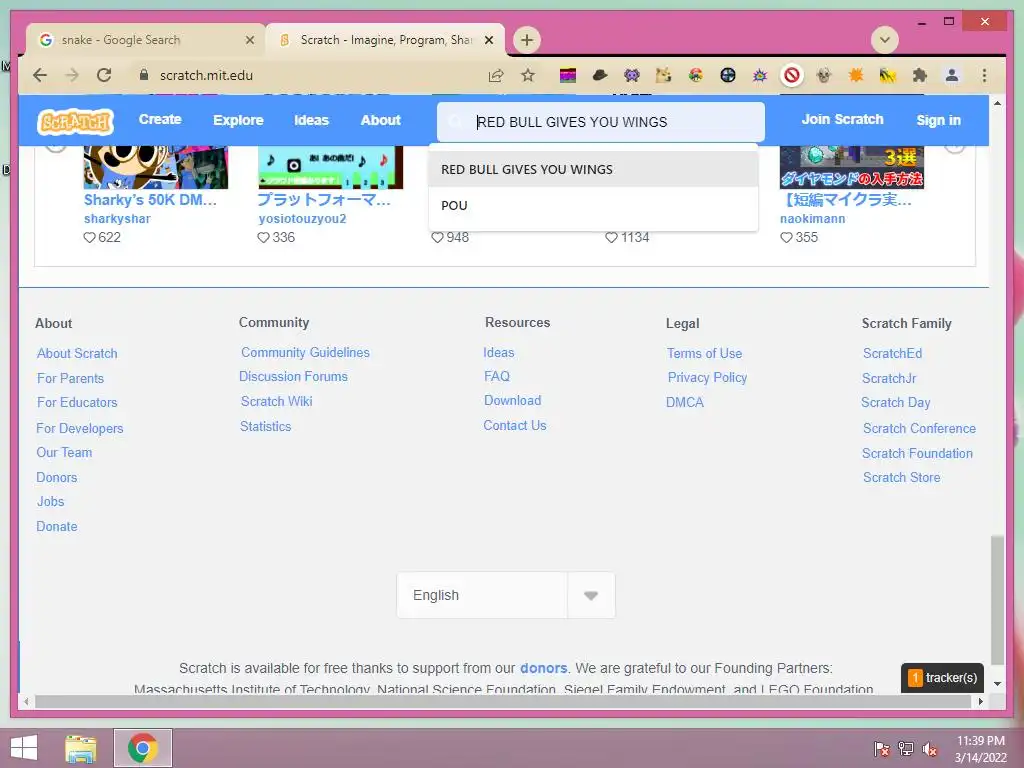Select the RED BULL GIVES YOU WINGS suggestion
Screen dimensions: 1024x768
tap(593, 169)
